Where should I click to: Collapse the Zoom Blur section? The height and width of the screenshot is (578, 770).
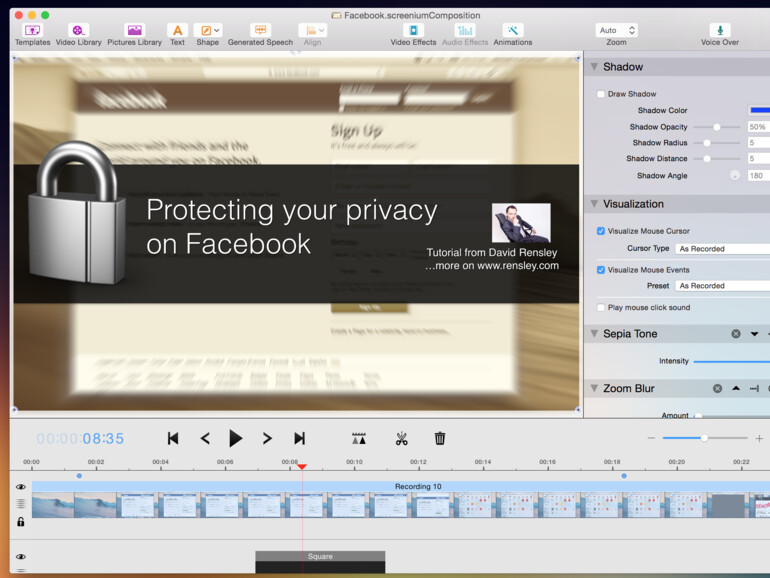594,388
